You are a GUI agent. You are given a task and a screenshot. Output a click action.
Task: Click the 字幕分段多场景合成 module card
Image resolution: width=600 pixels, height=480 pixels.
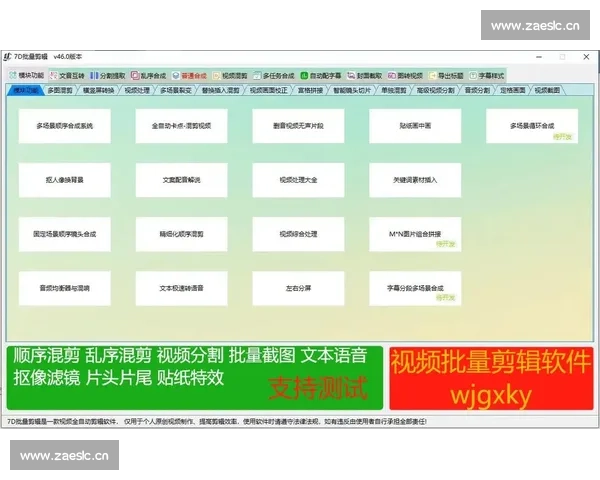pos(415,288)
